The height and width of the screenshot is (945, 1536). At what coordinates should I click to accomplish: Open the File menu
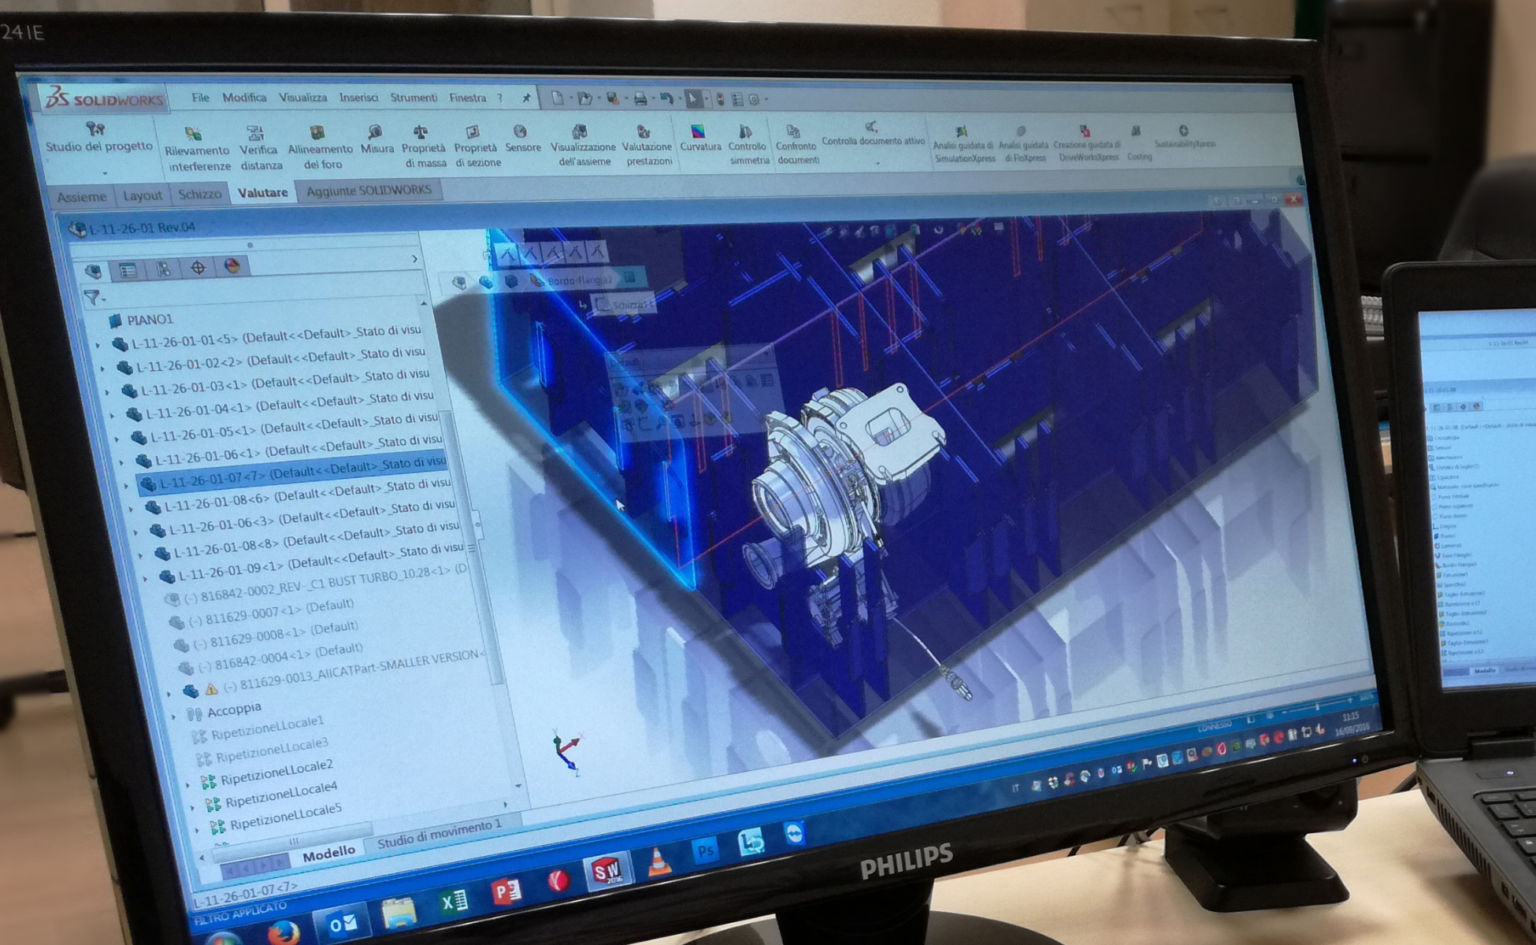(x=201, y=98)
